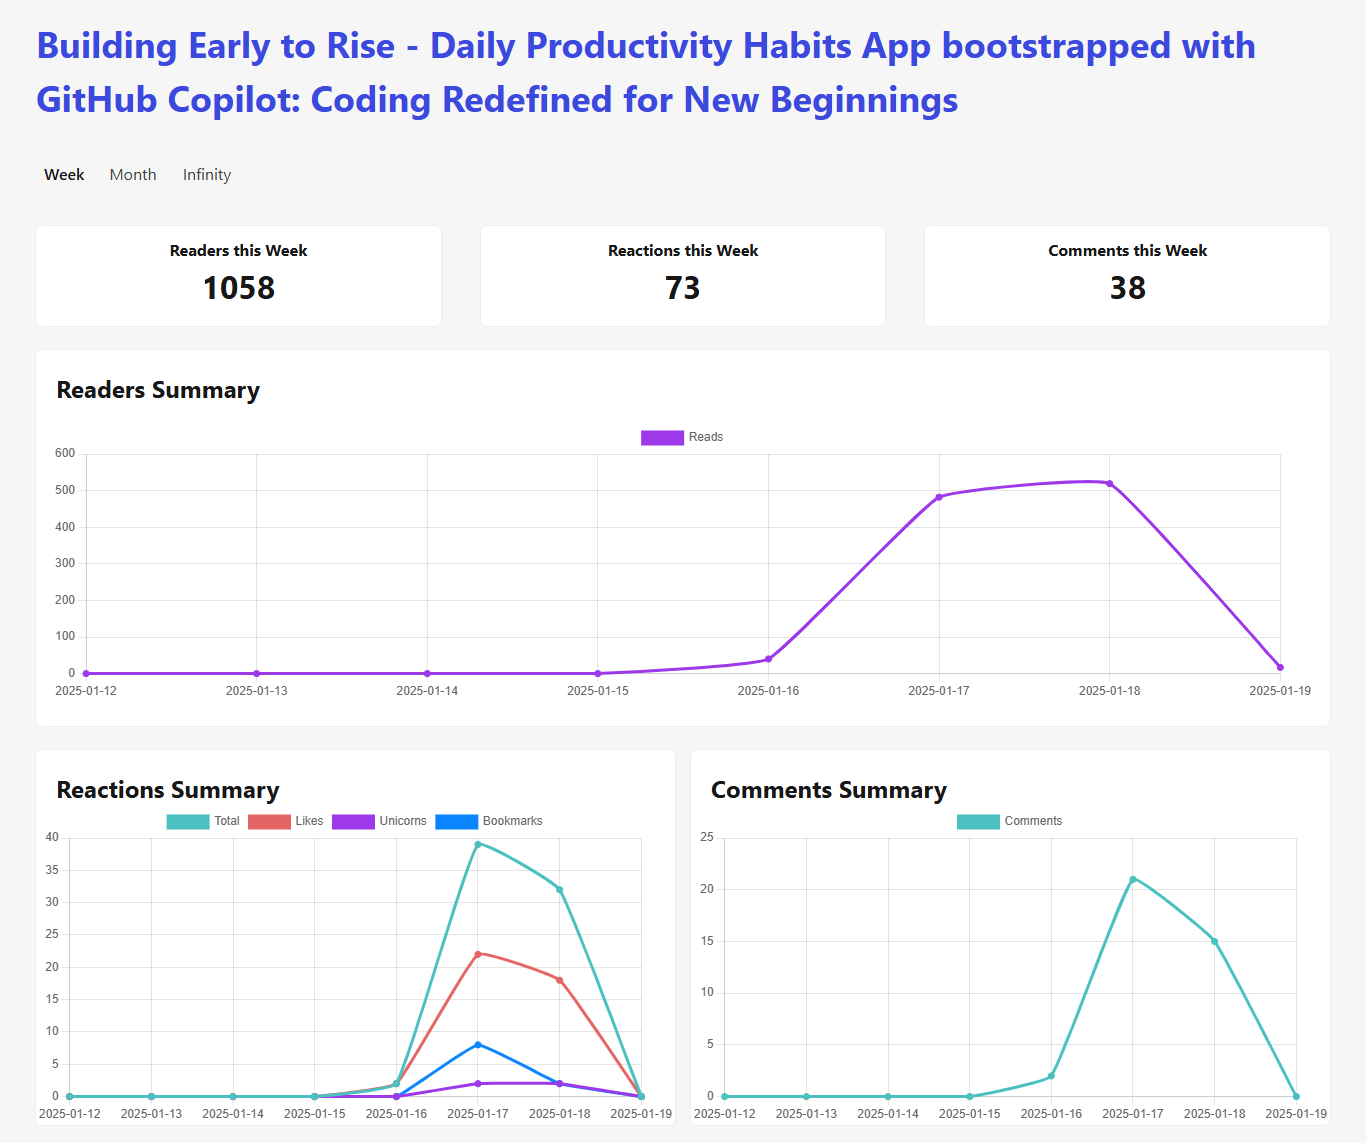The image size is (1366, 1143).
Task: Click the 1058 readers count
Action: tap(238, 288)
